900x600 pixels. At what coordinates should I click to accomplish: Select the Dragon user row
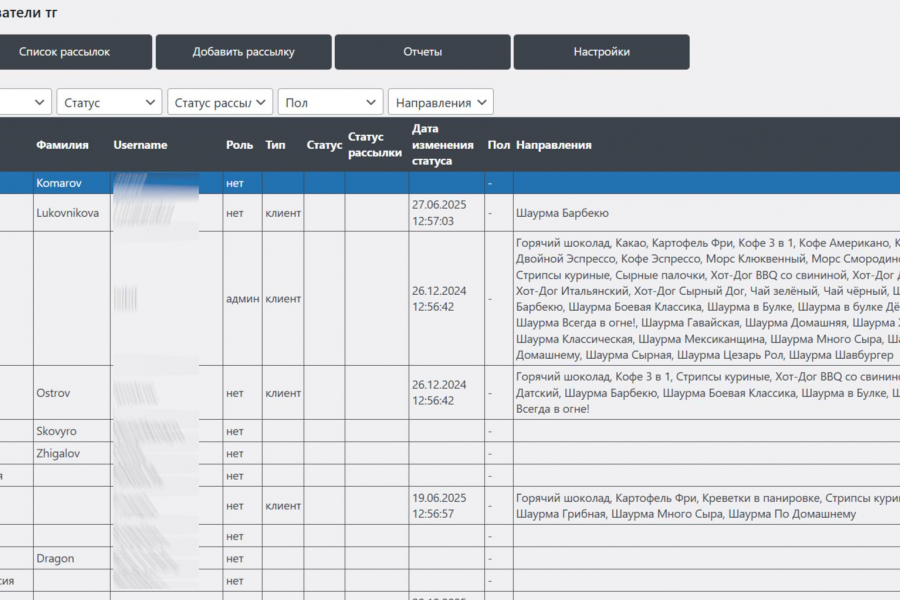pos(450,558)
